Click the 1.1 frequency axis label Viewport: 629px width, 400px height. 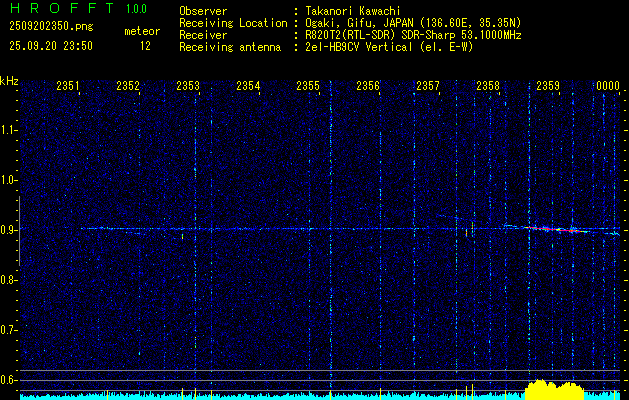[9, 130]
